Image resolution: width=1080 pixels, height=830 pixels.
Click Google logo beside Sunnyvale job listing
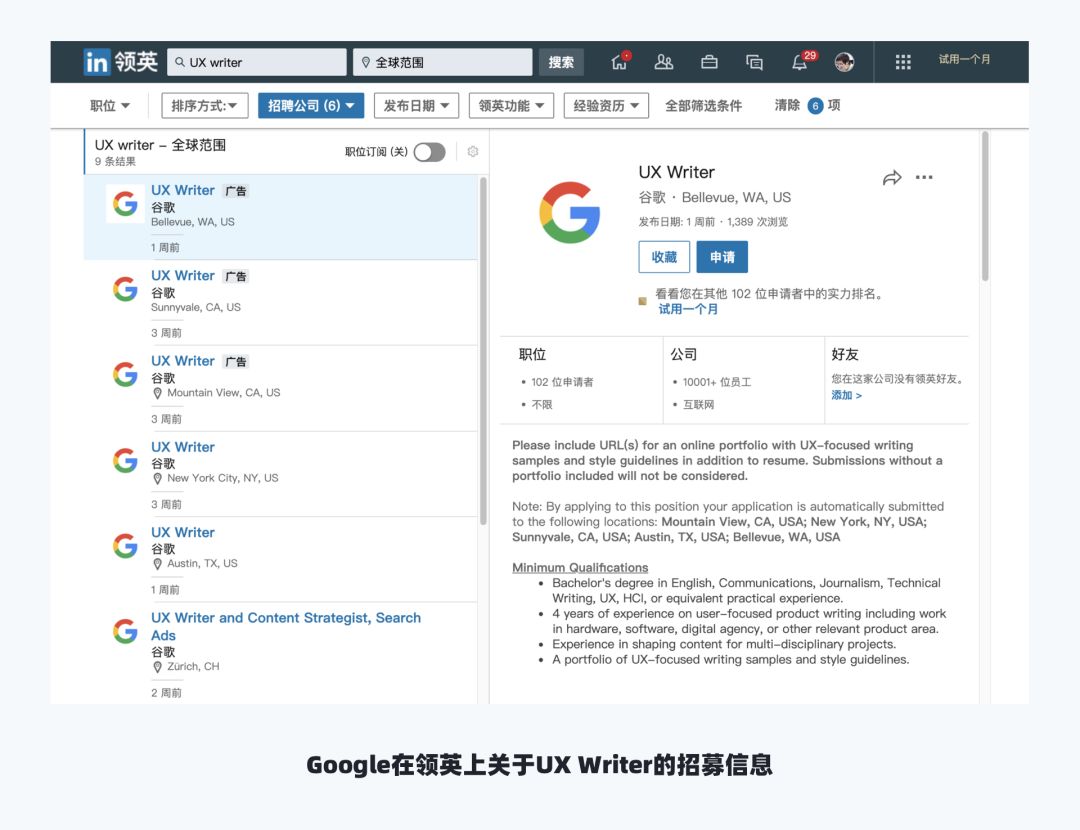click(125, 289)
